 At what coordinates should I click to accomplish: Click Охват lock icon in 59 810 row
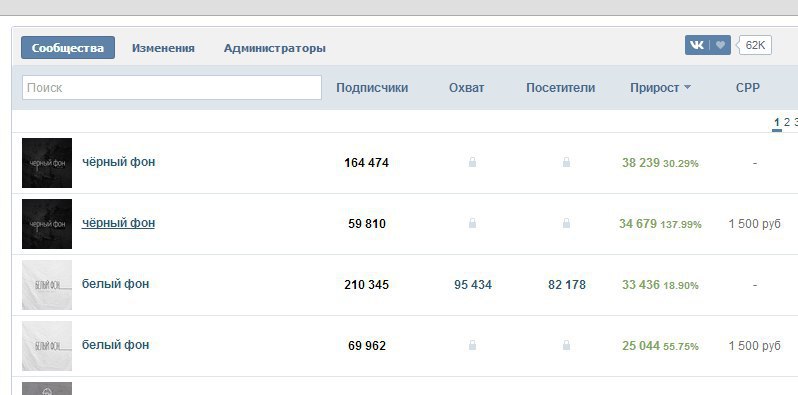pos(472,223)
